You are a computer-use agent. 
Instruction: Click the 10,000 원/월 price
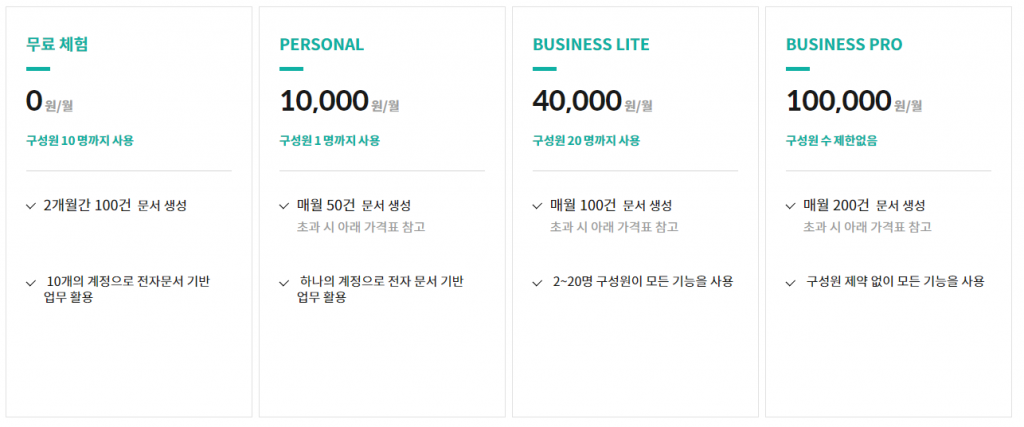point(340,101)
